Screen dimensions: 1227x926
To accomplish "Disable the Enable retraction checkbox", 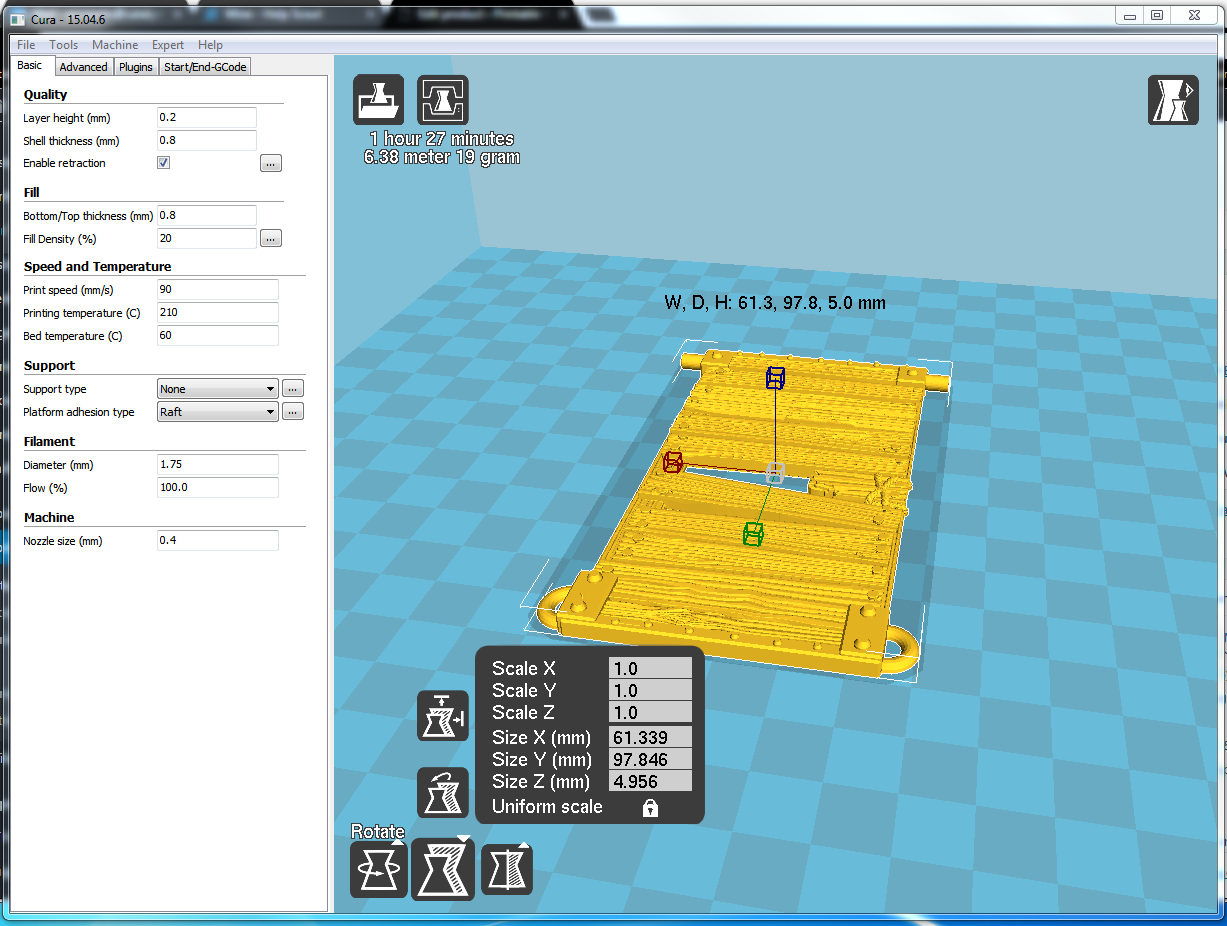I will (x=164, y=163).
